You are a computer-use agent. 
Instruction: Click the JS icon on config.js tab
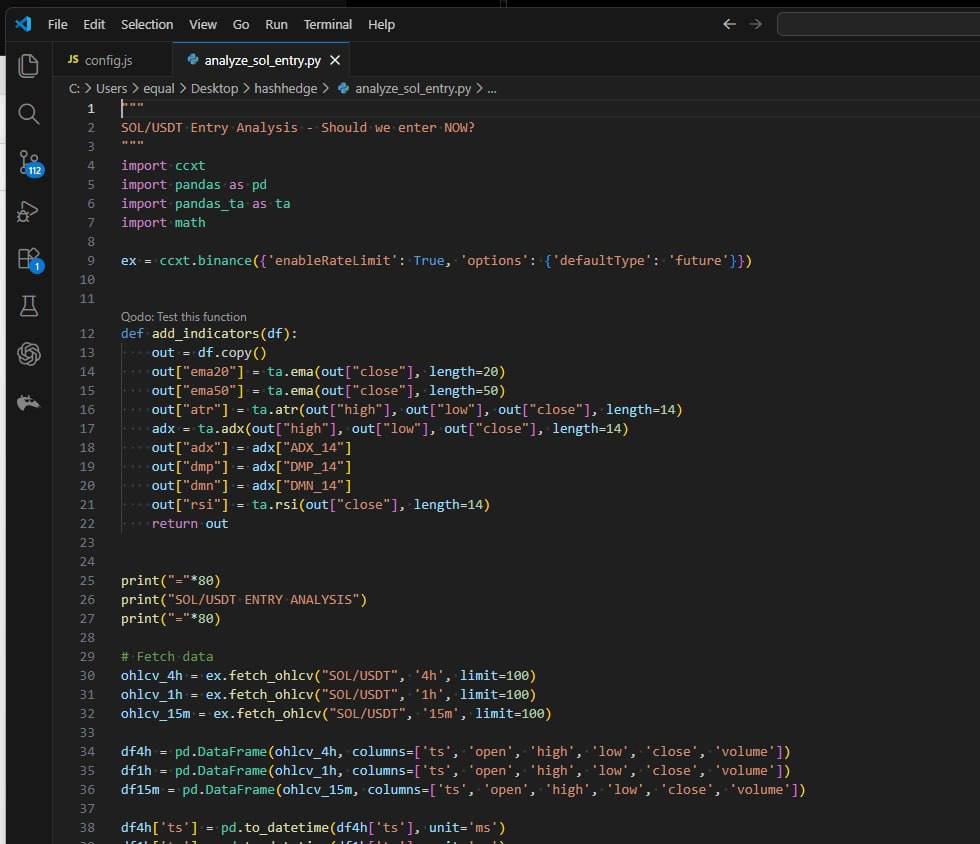pos(73,59)
